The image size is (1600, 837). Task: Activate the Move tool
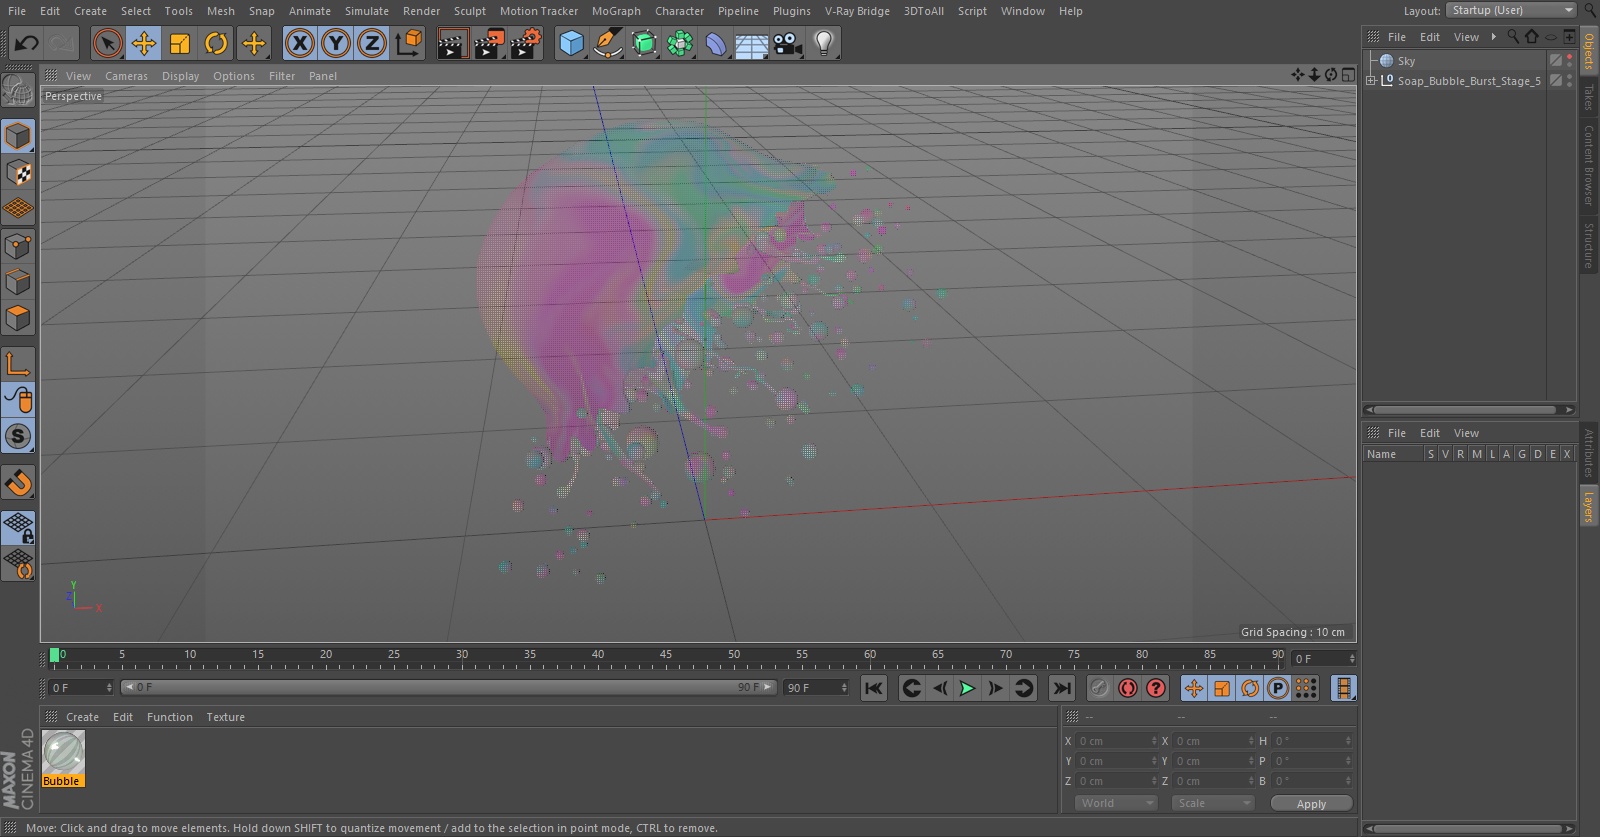[144, 43]
